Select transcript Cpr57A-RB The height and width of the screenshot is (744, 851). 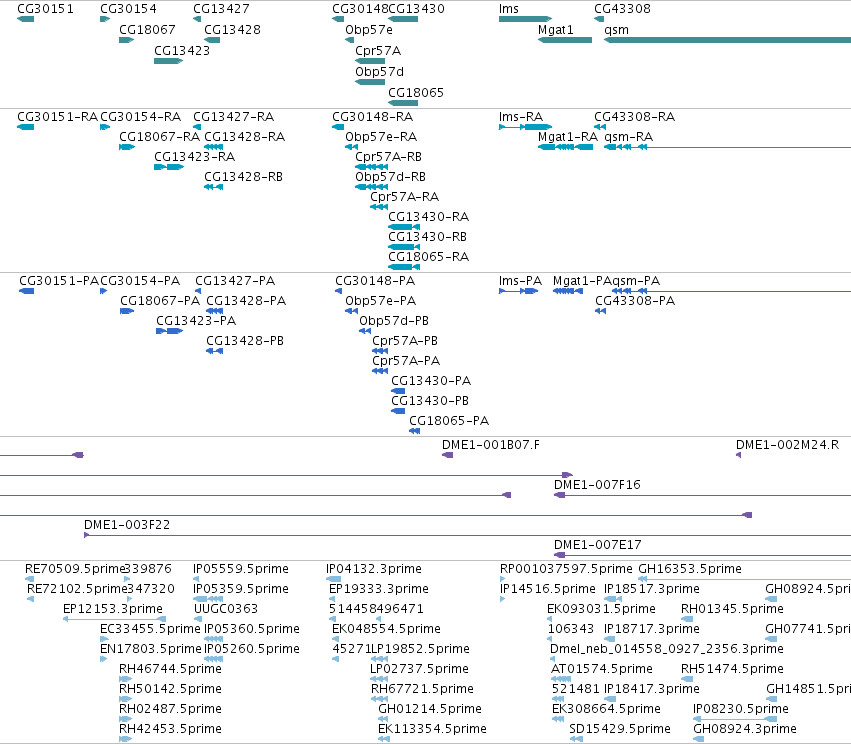coord(371,167)
